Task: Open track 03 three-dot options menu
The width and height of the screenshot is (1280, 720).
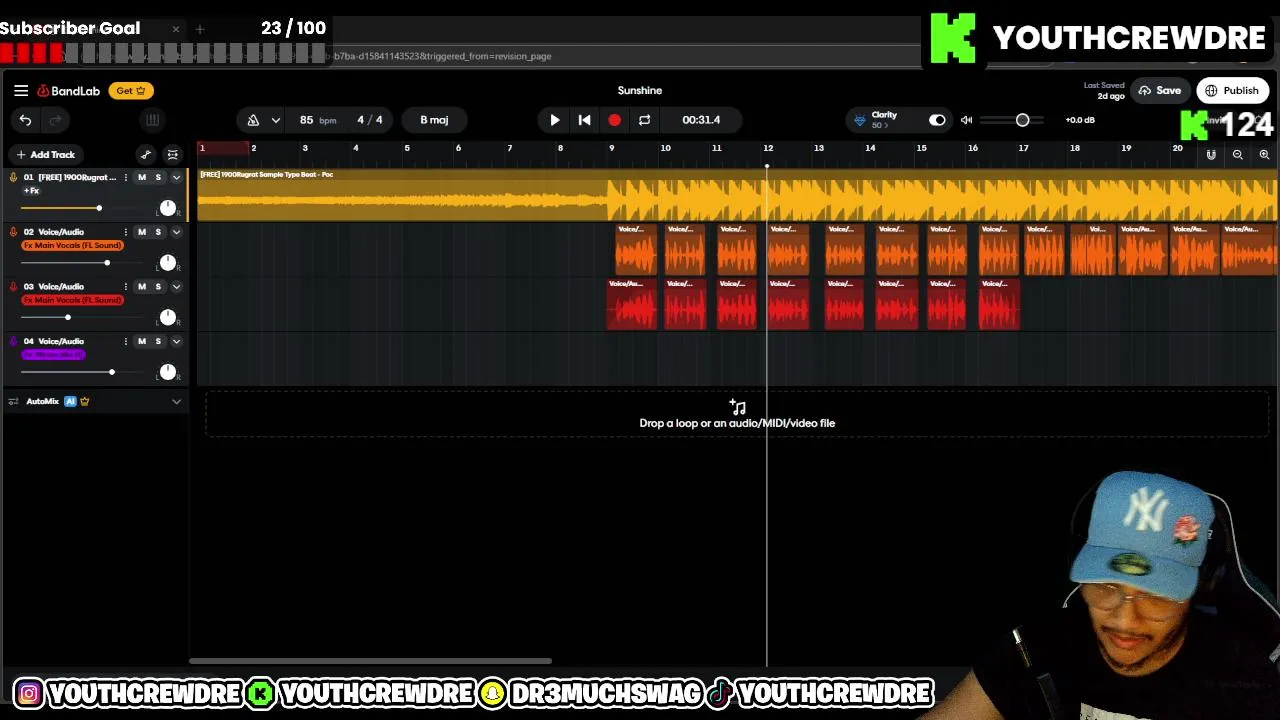Action: [126, 287]
